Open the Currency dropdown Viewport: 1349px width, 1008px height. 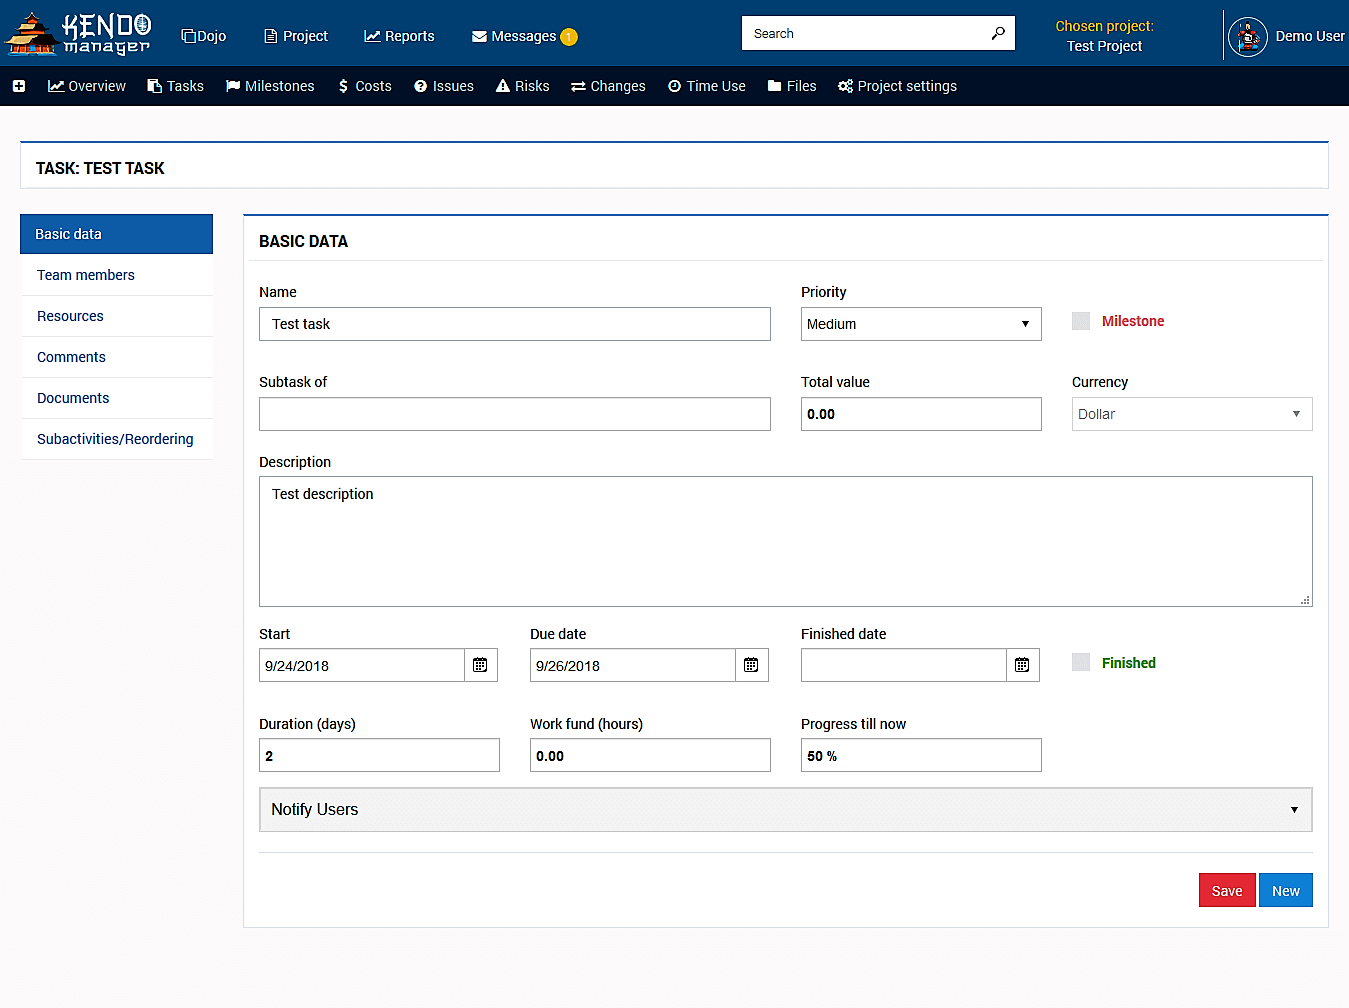coord(1192,414)
